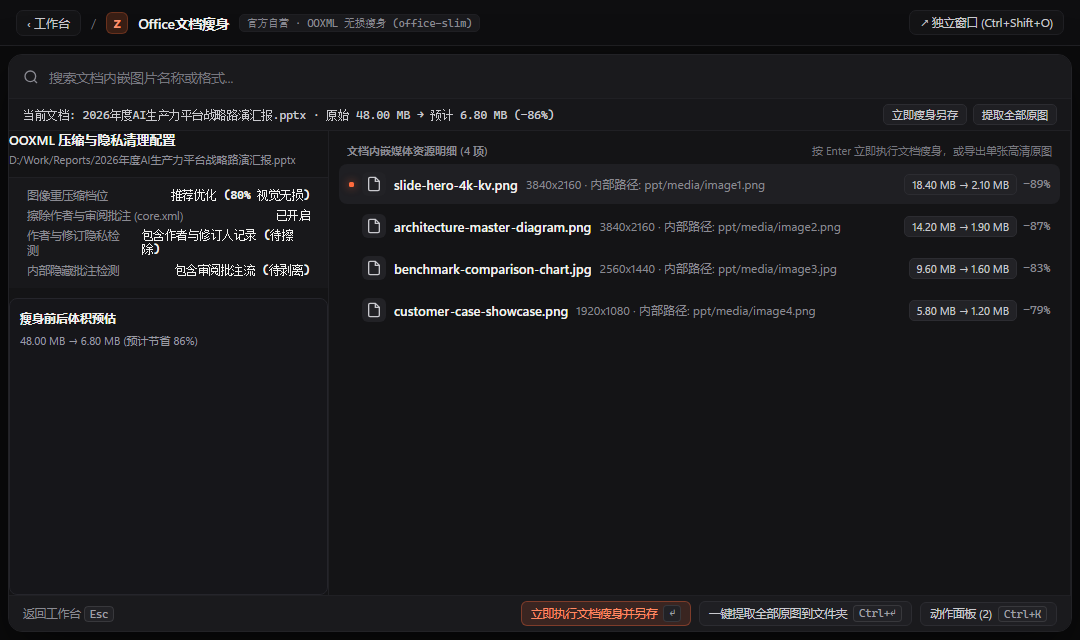
Task: Click the orange Z app icon
Action: point(117,23)
